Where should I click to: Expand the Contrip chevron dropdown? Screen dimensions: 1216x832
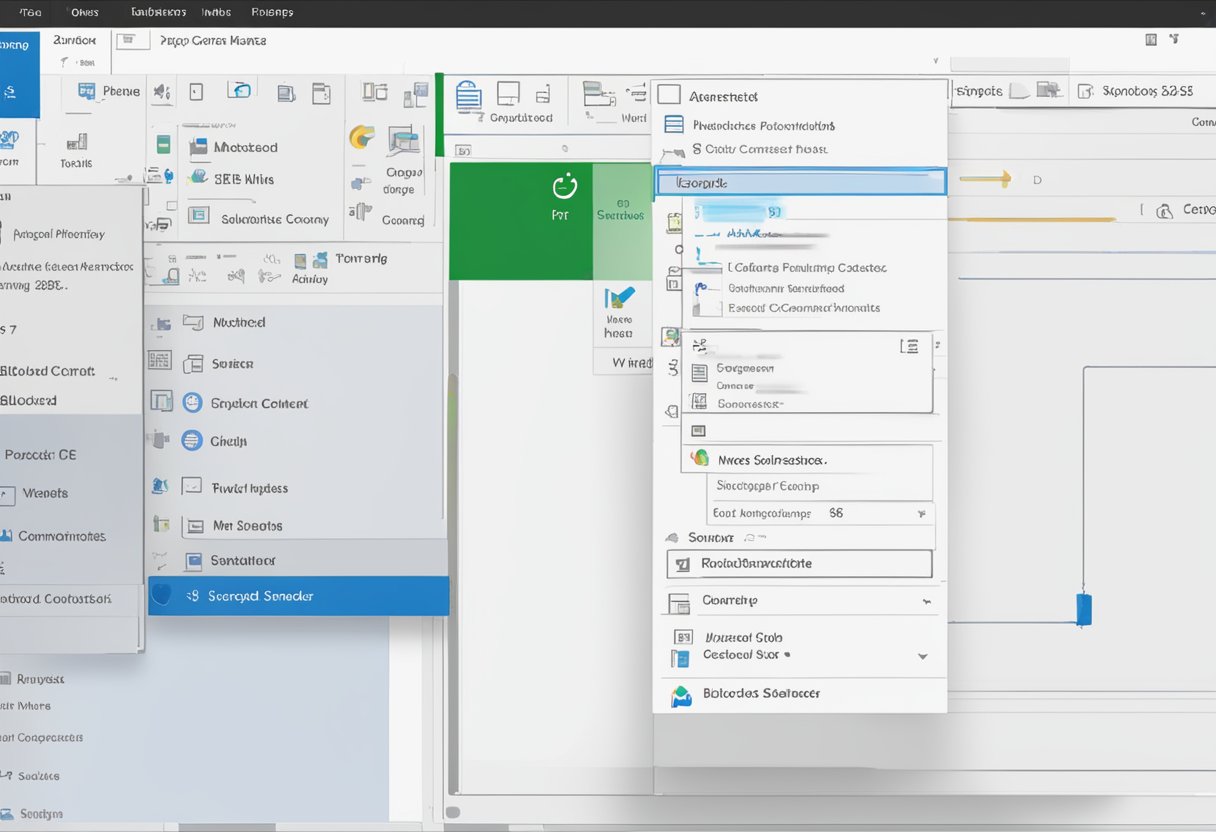pos(926,601)
